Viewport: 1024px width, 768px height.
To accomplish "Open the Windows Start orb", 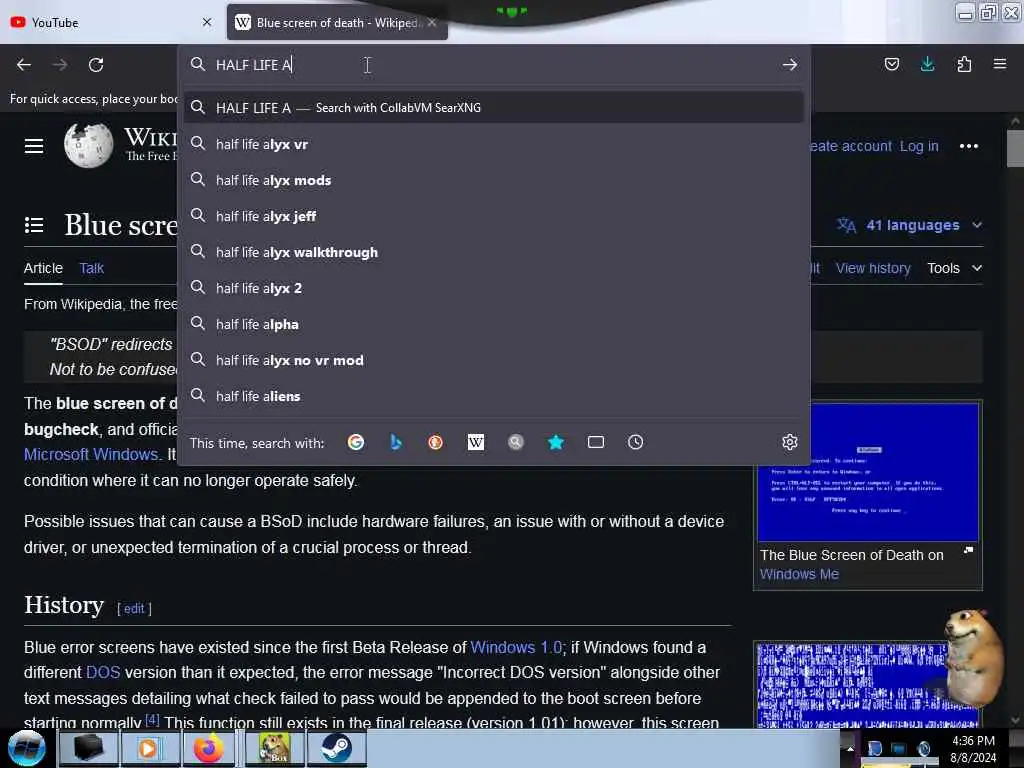I will point(27,748).
